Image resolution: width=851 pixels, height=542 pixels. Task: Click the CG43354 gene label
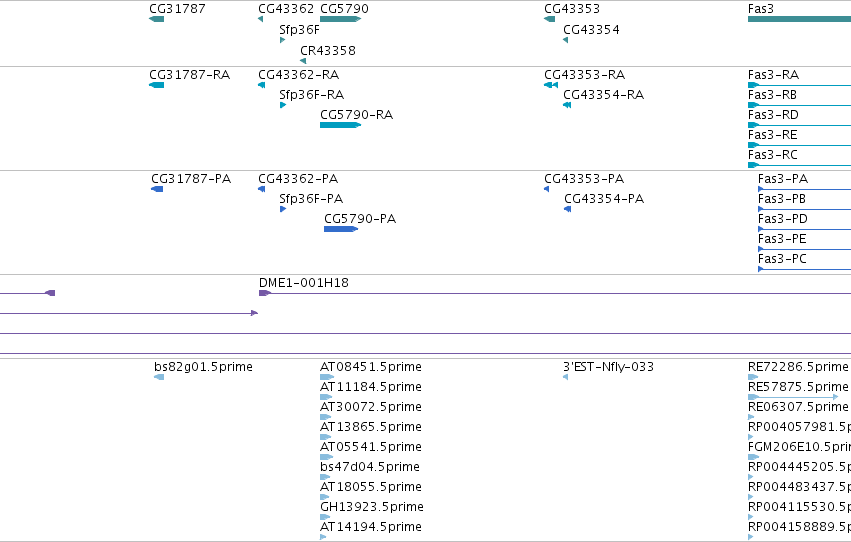tap(591, 30)
